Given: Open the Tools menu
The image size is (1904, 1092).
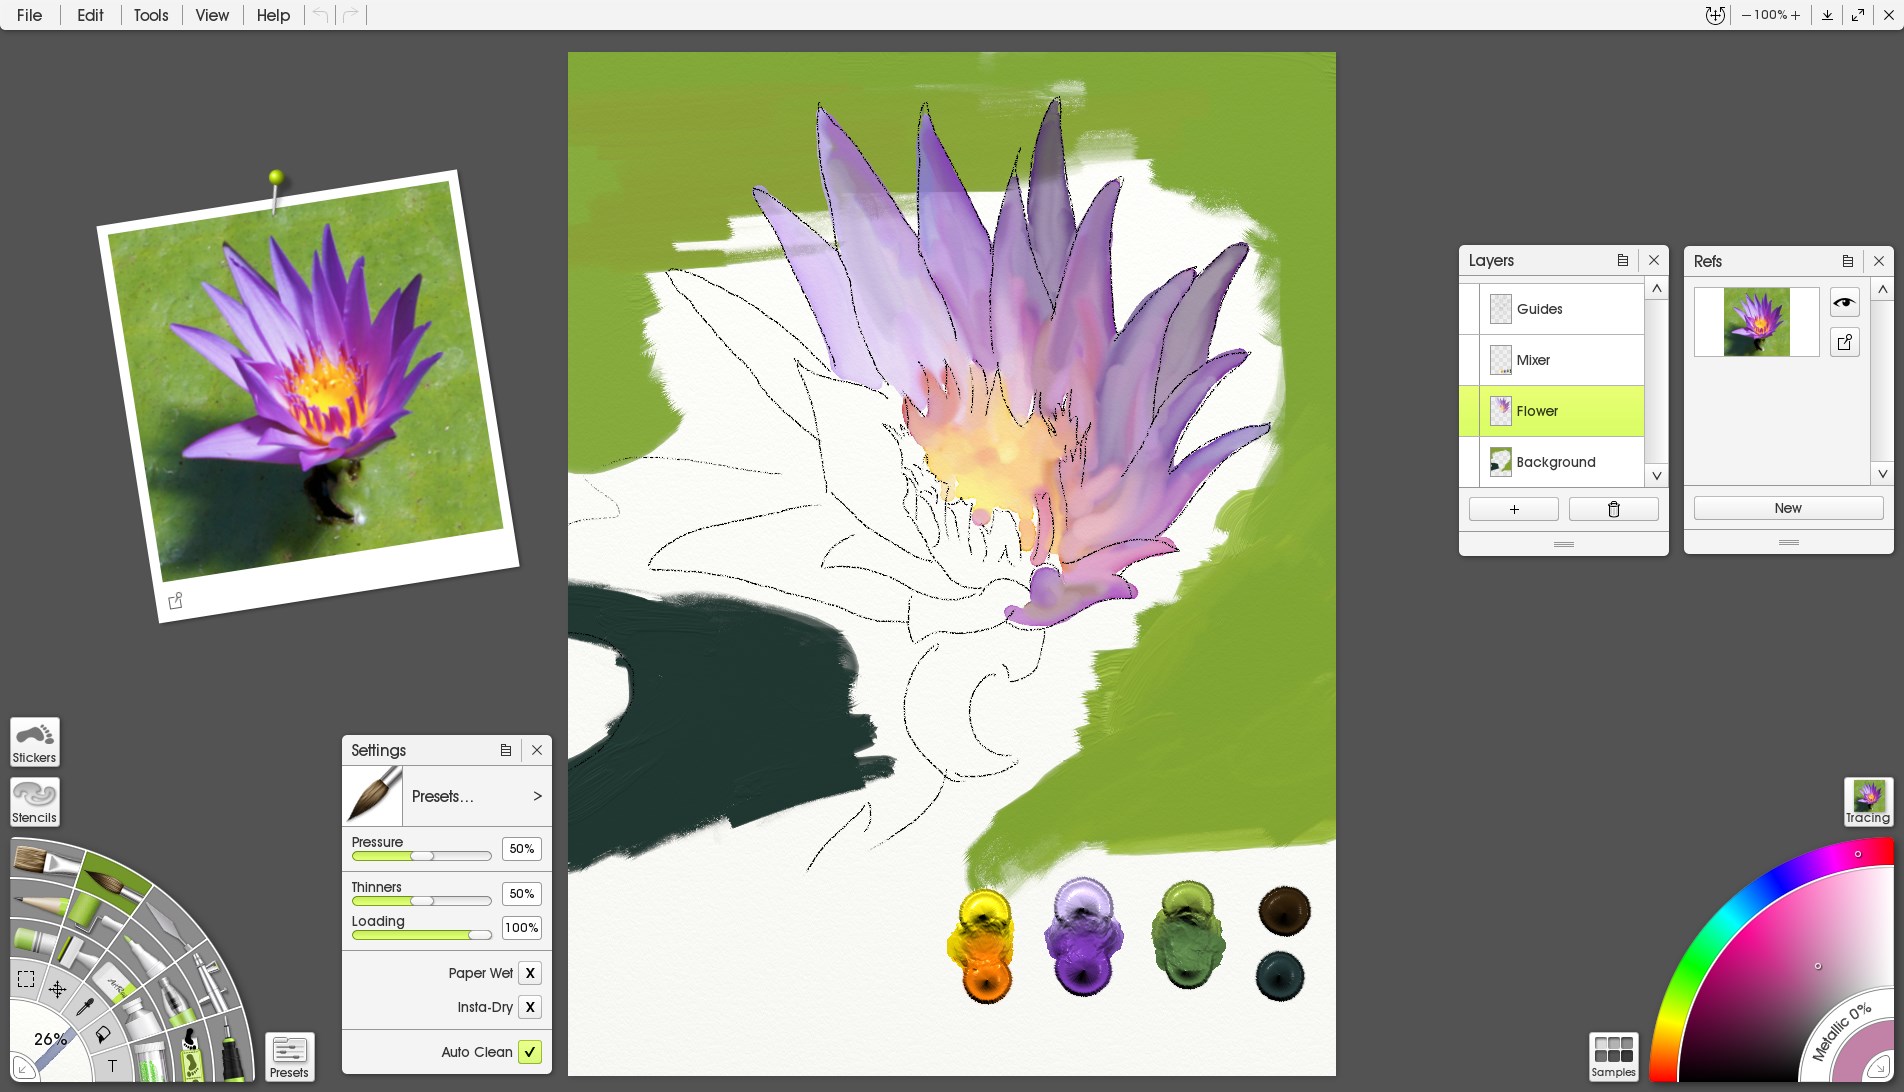Looking at the screenshot, I should pyautogui.click(x=150, y=15).
